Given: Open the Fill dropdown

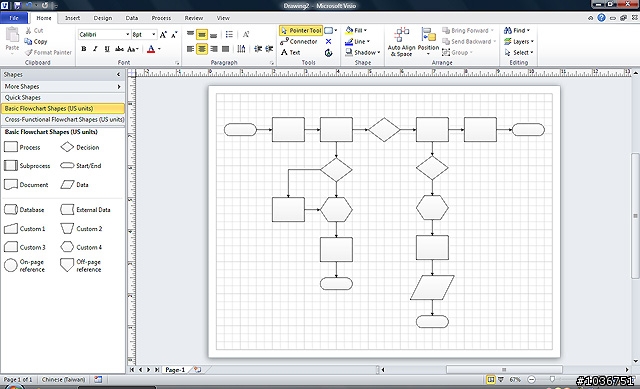Looking at the screenshot, I should click(x=356, y=31).
